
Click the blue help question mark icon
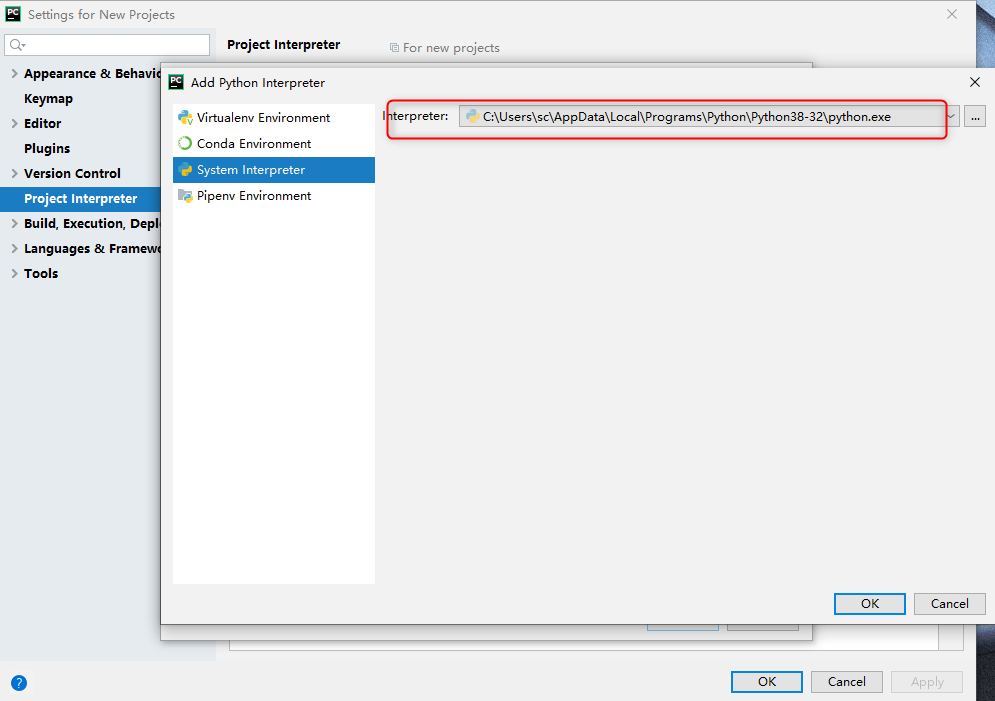pos(19,683)
